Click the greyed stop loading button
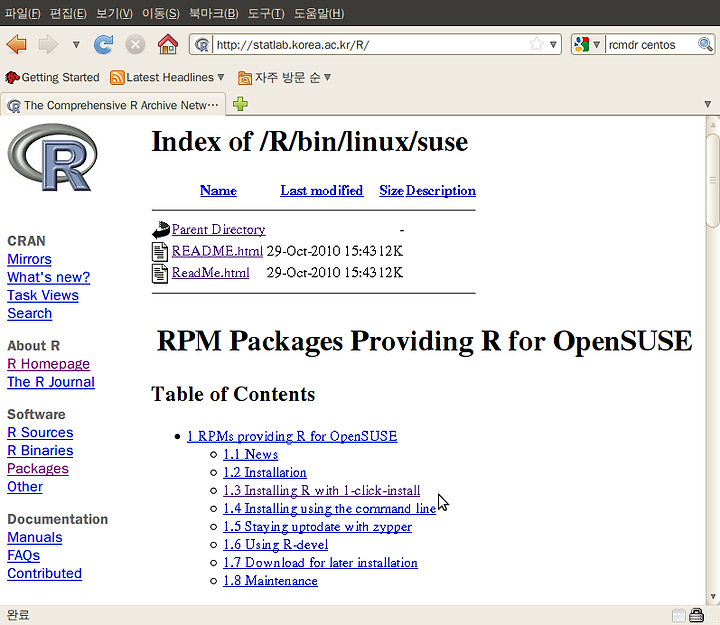720x625 pixels. pyautogui.click(x=135, y=45)
